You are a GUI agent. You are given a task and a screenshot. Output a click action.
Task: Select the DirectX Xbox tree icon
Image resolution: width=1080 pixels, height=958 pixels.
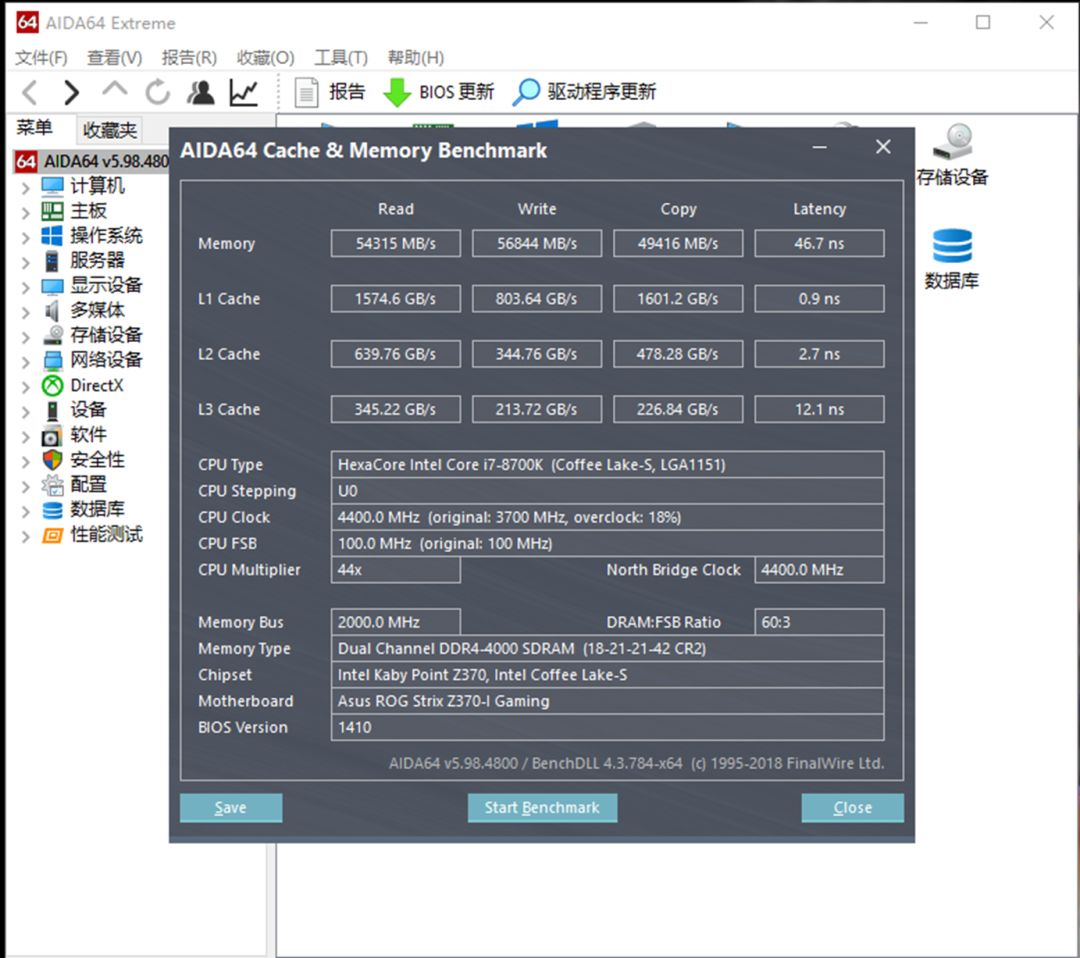52,386
